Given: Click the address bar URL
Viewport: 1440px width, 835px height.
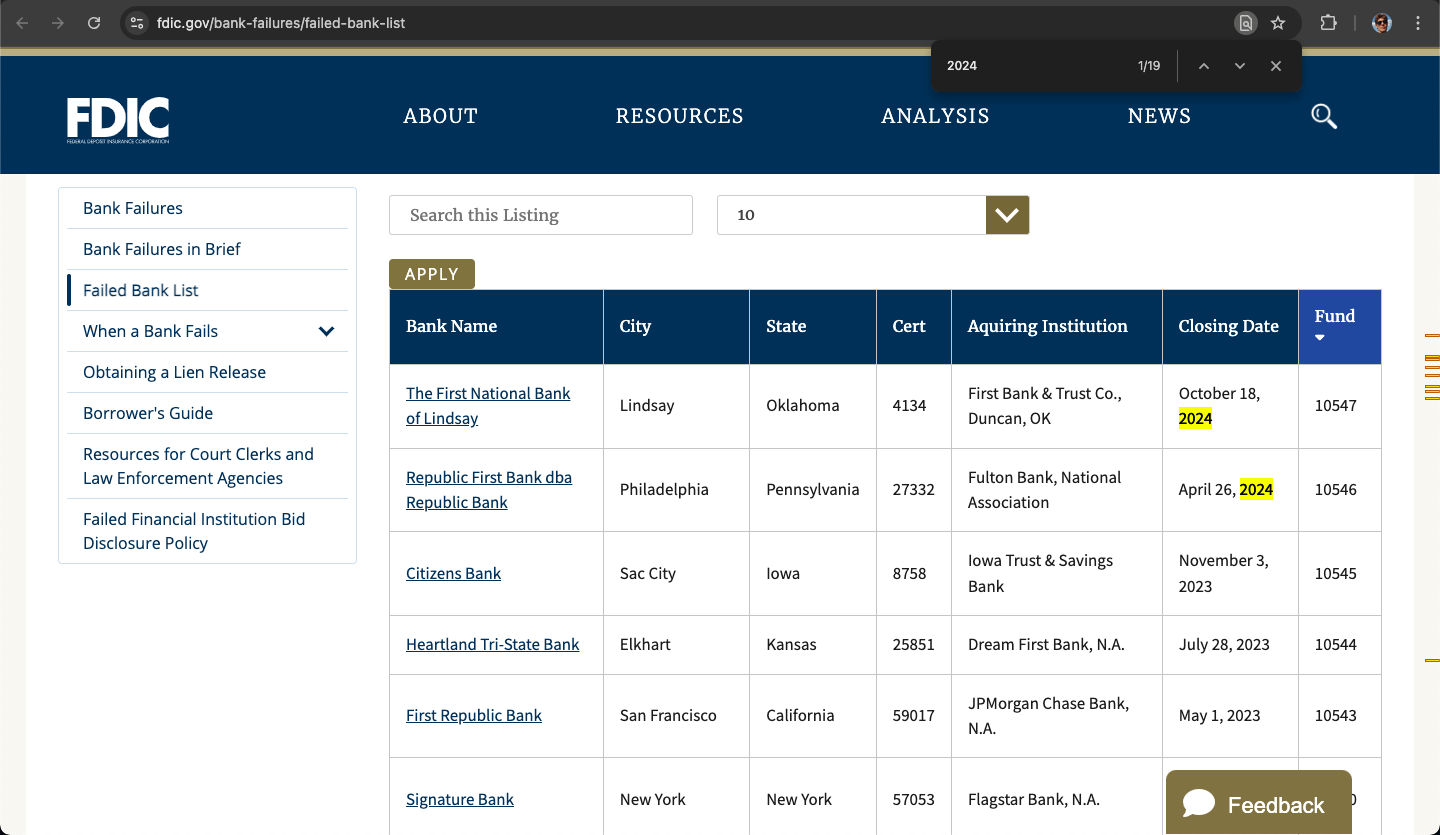Looking at the screenshot, I should pyautogui.click(x=281, y=23).
